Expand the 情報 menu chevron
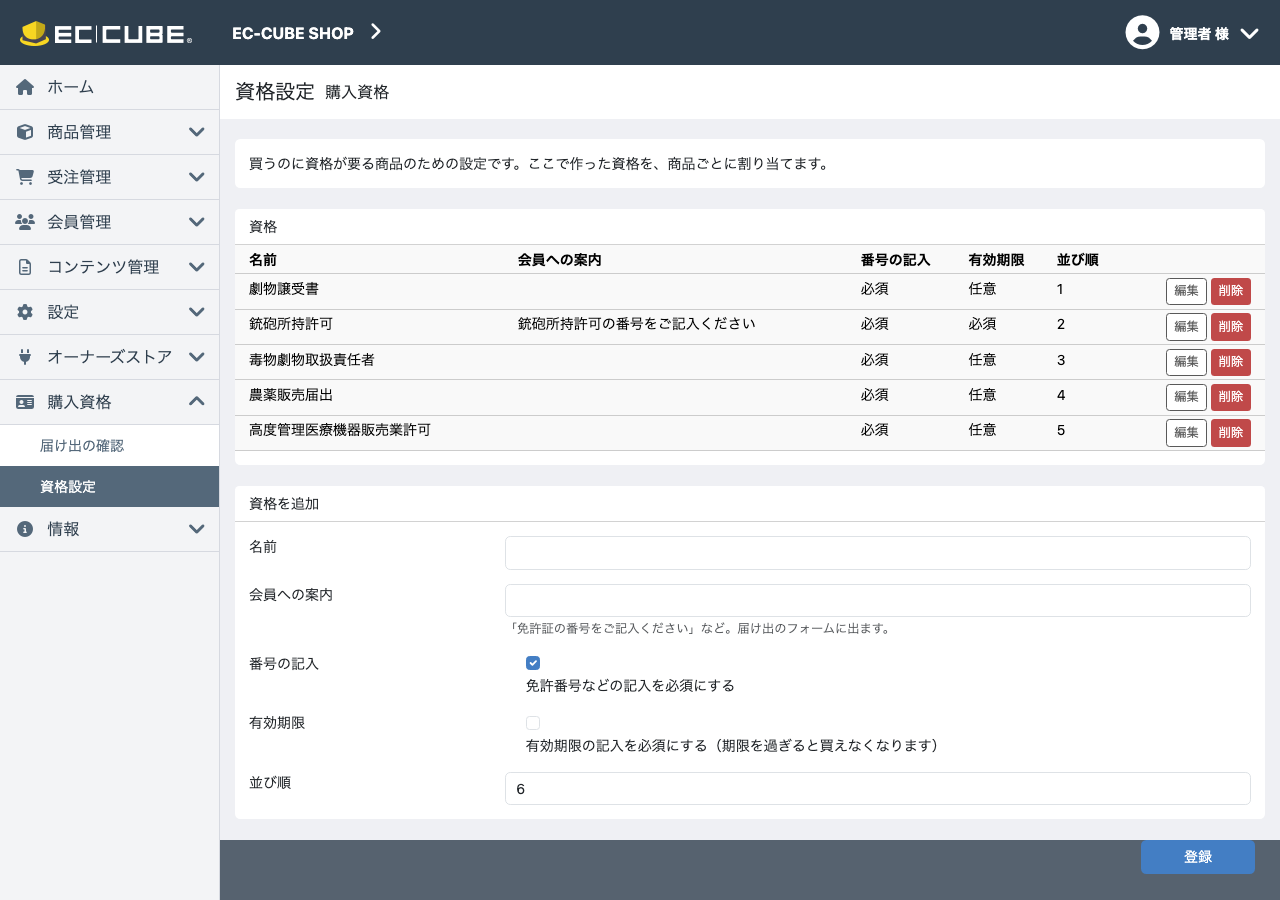This screenshot has width=1280, height=900. (197, 529)
